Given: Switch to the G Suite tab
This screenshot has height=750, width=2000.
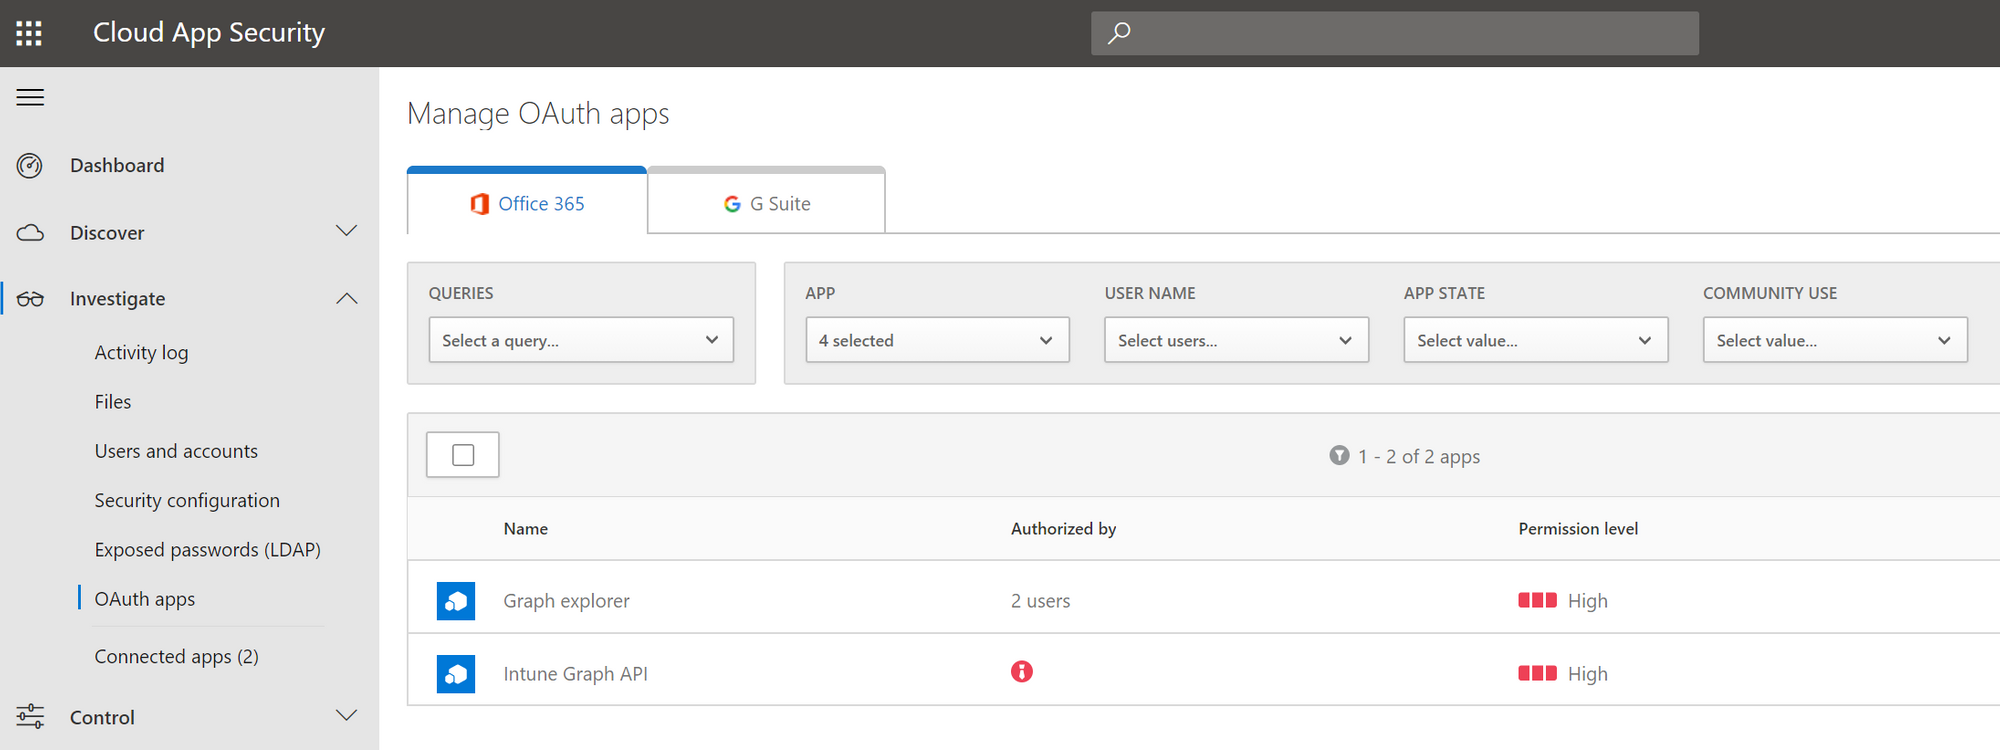Looking at the screenshot, I should click(x=766, y=201).
